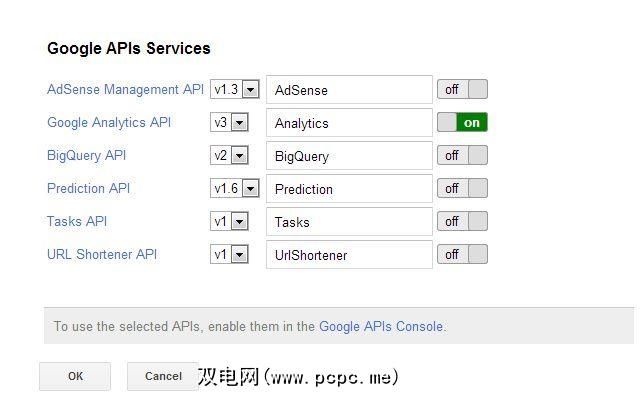Screen dimensions: 640x400
Task: Open the BigQuery API link
Action: point(86,155)
